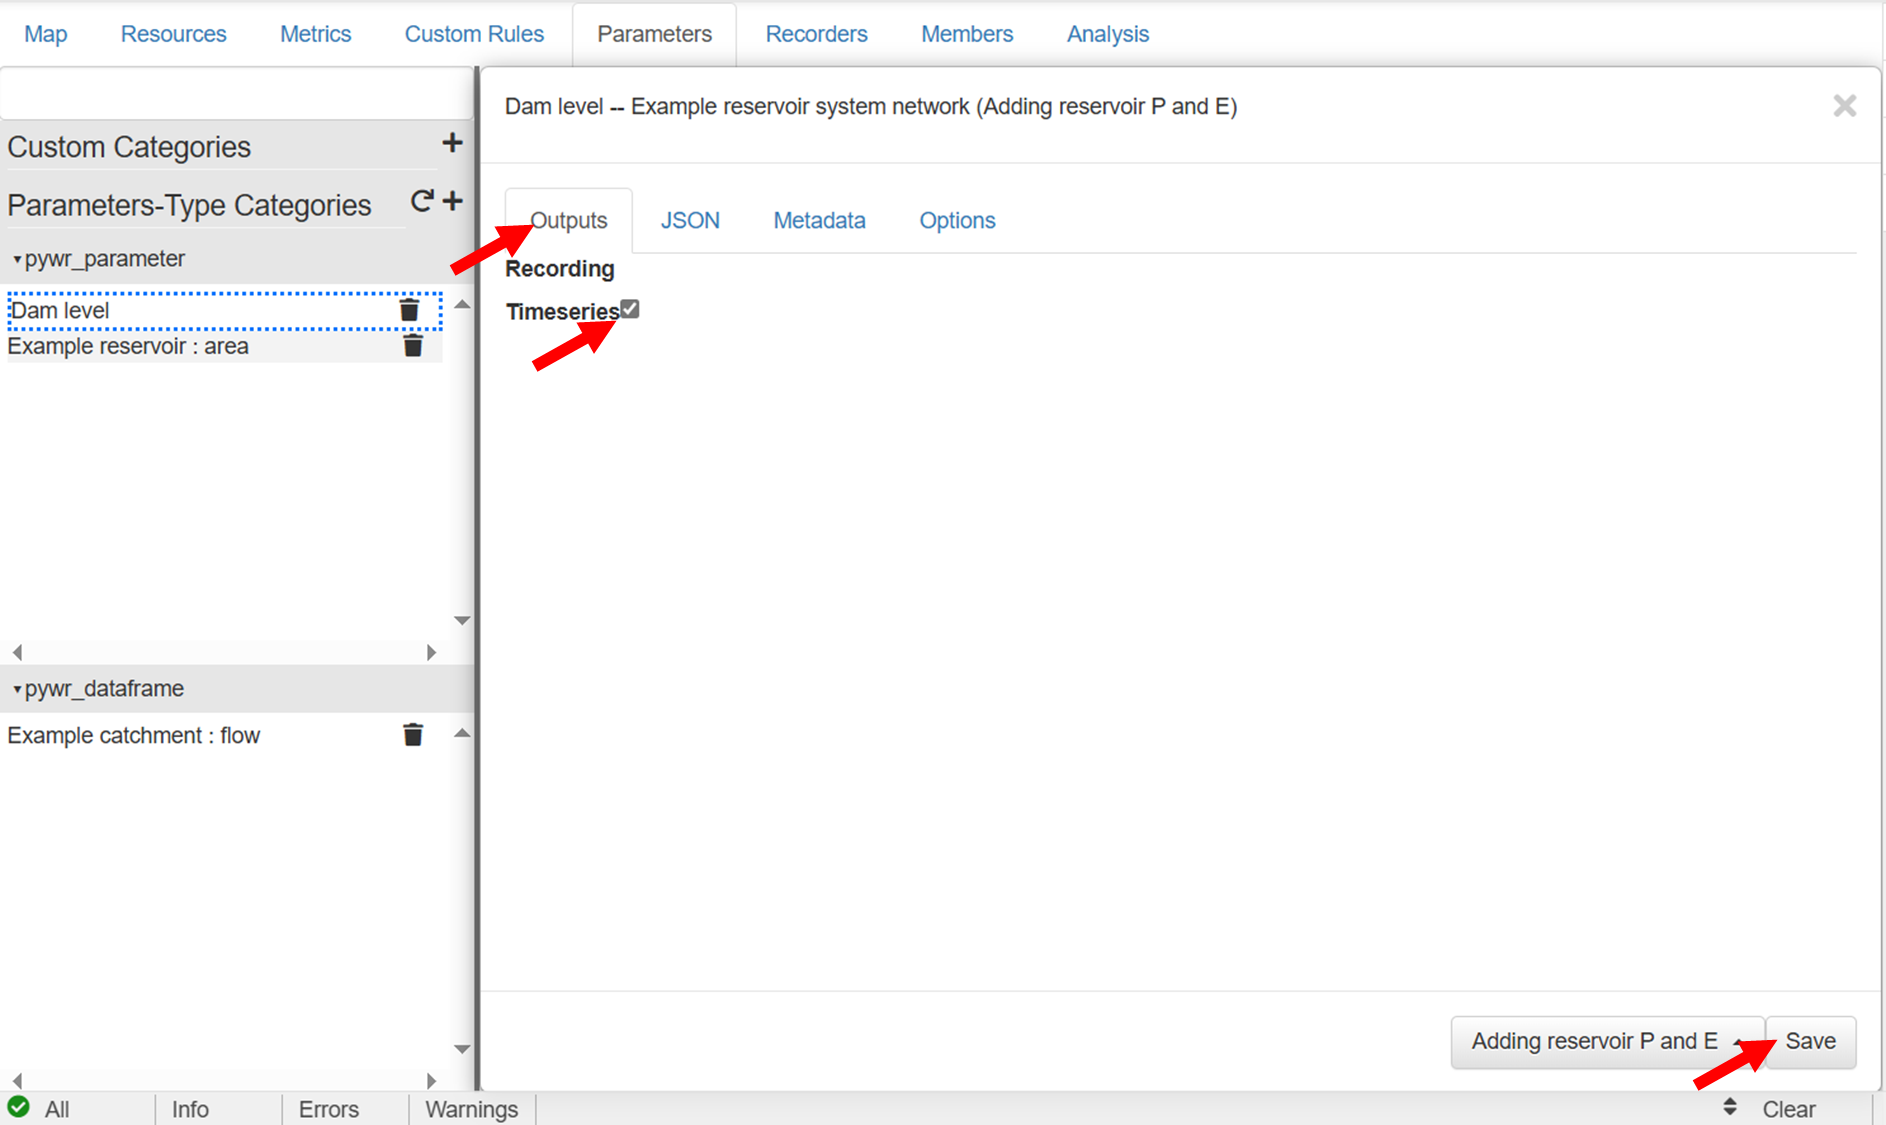
Task: Collapse the pywr_parameter group
Action: (17, 259)
